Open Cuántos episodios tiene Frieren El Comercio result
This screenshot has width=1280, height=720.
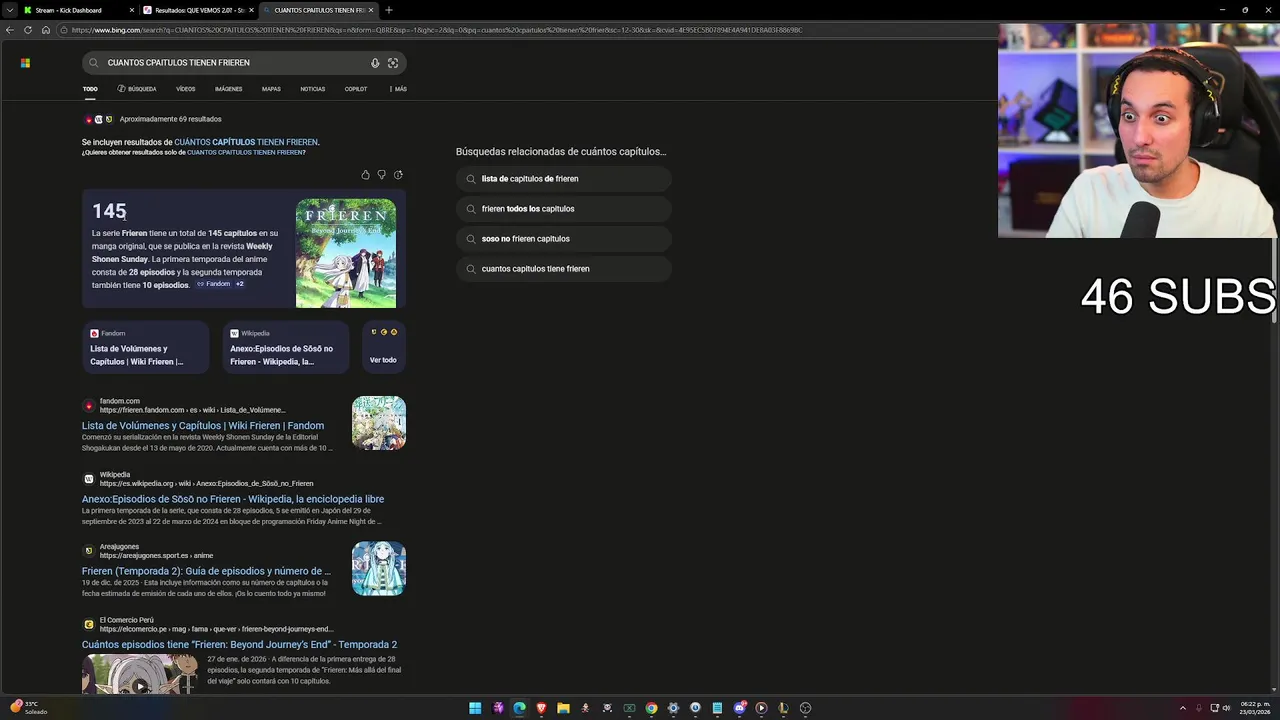[239, 645]
